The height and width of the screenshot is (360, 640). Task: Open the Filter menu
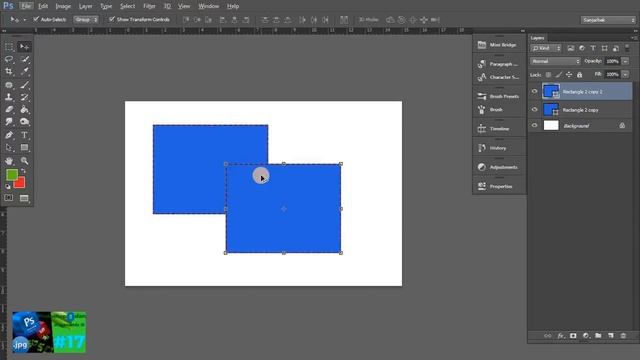(149, 6)
